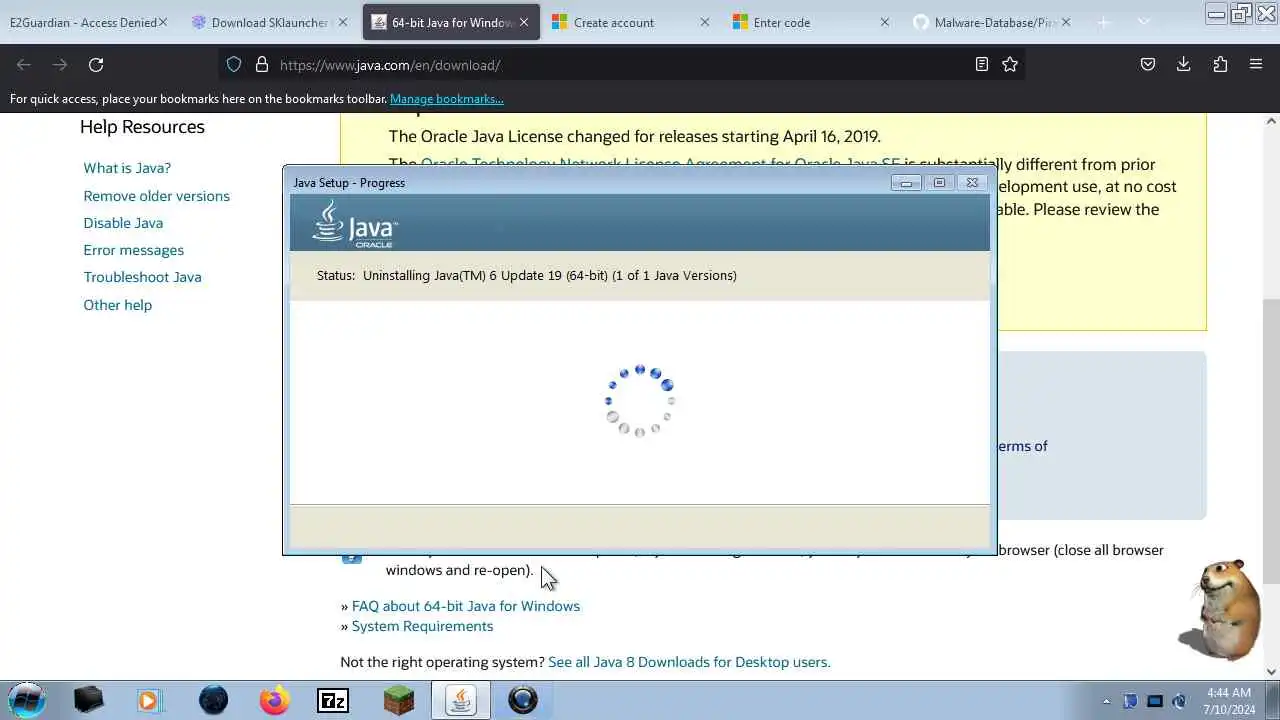Open the What is Java? link

[x=127, y=168]
